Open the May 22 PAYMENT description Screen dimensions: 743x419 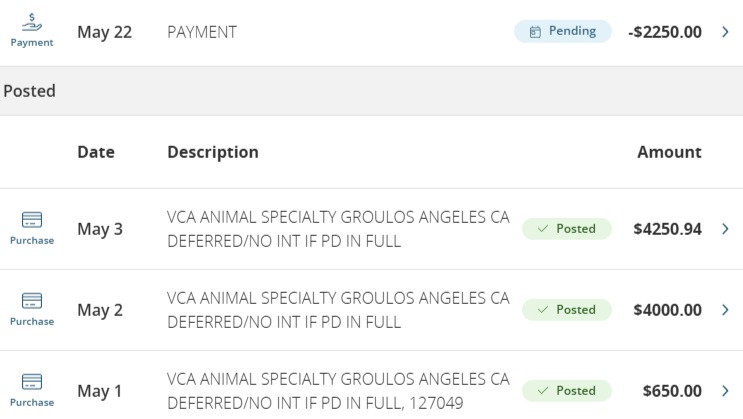(x=202, y=32)
